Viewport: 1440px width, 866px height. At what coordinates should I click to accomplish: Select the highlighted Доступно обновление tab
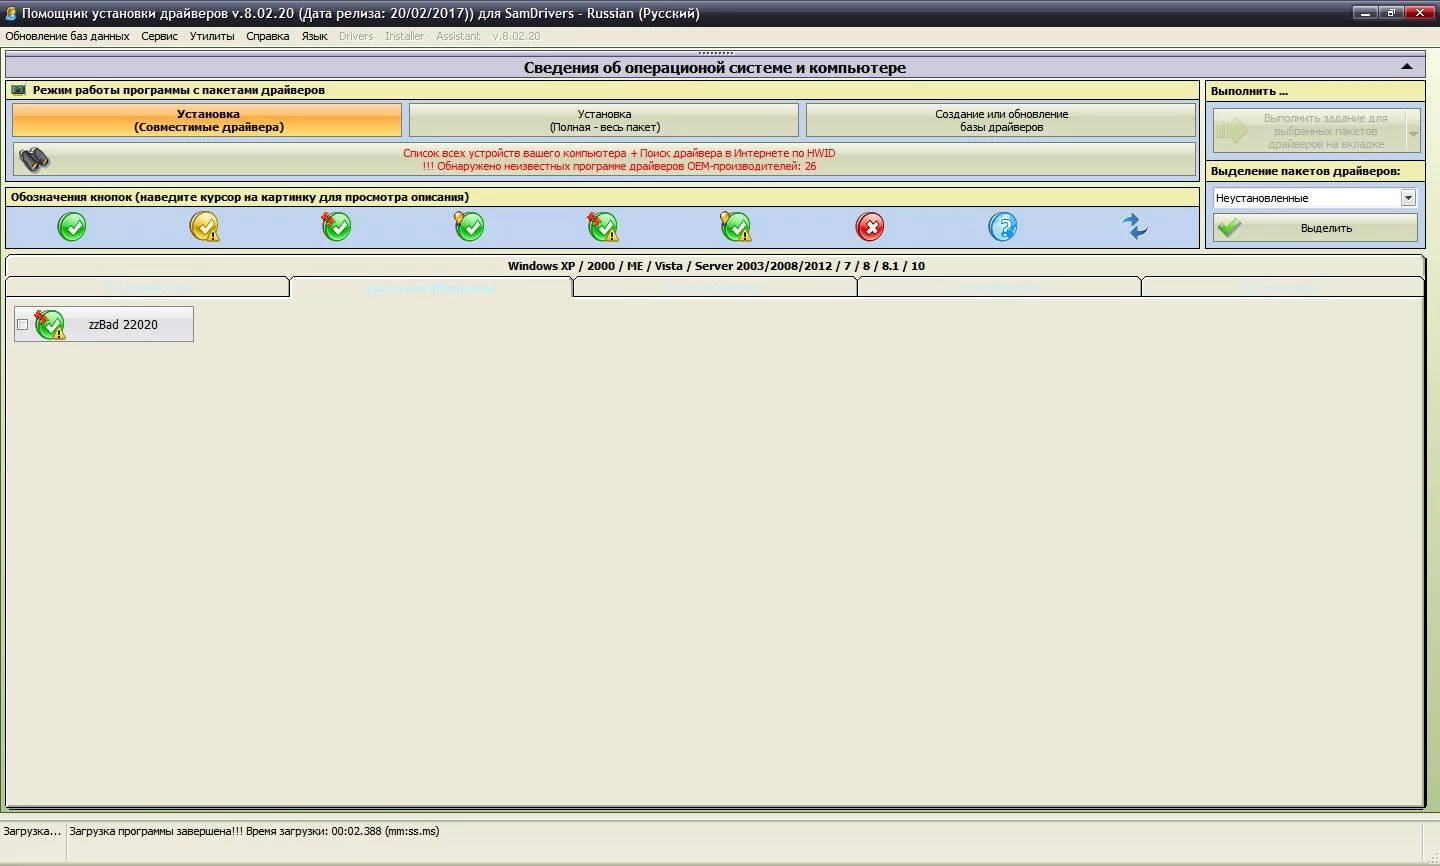click(431, 288)
